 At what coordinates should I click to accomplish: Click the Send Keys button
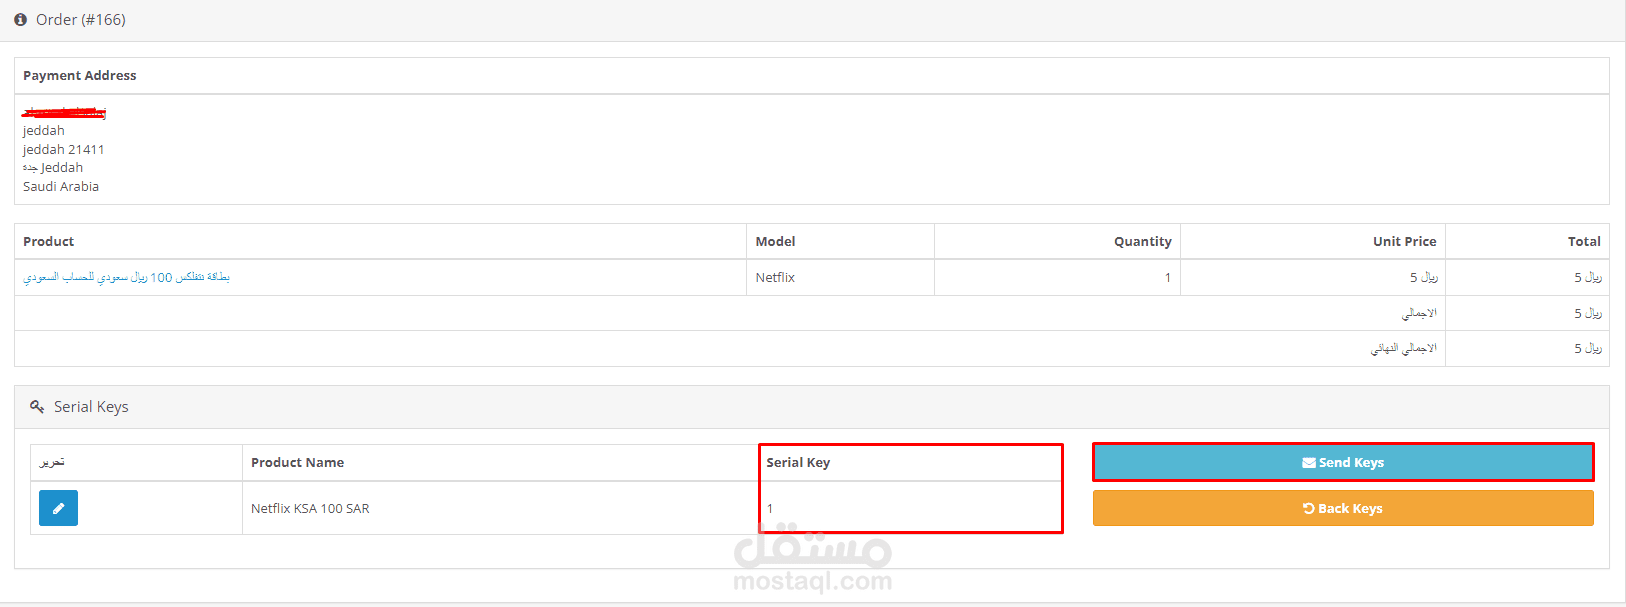(1343, 462)
